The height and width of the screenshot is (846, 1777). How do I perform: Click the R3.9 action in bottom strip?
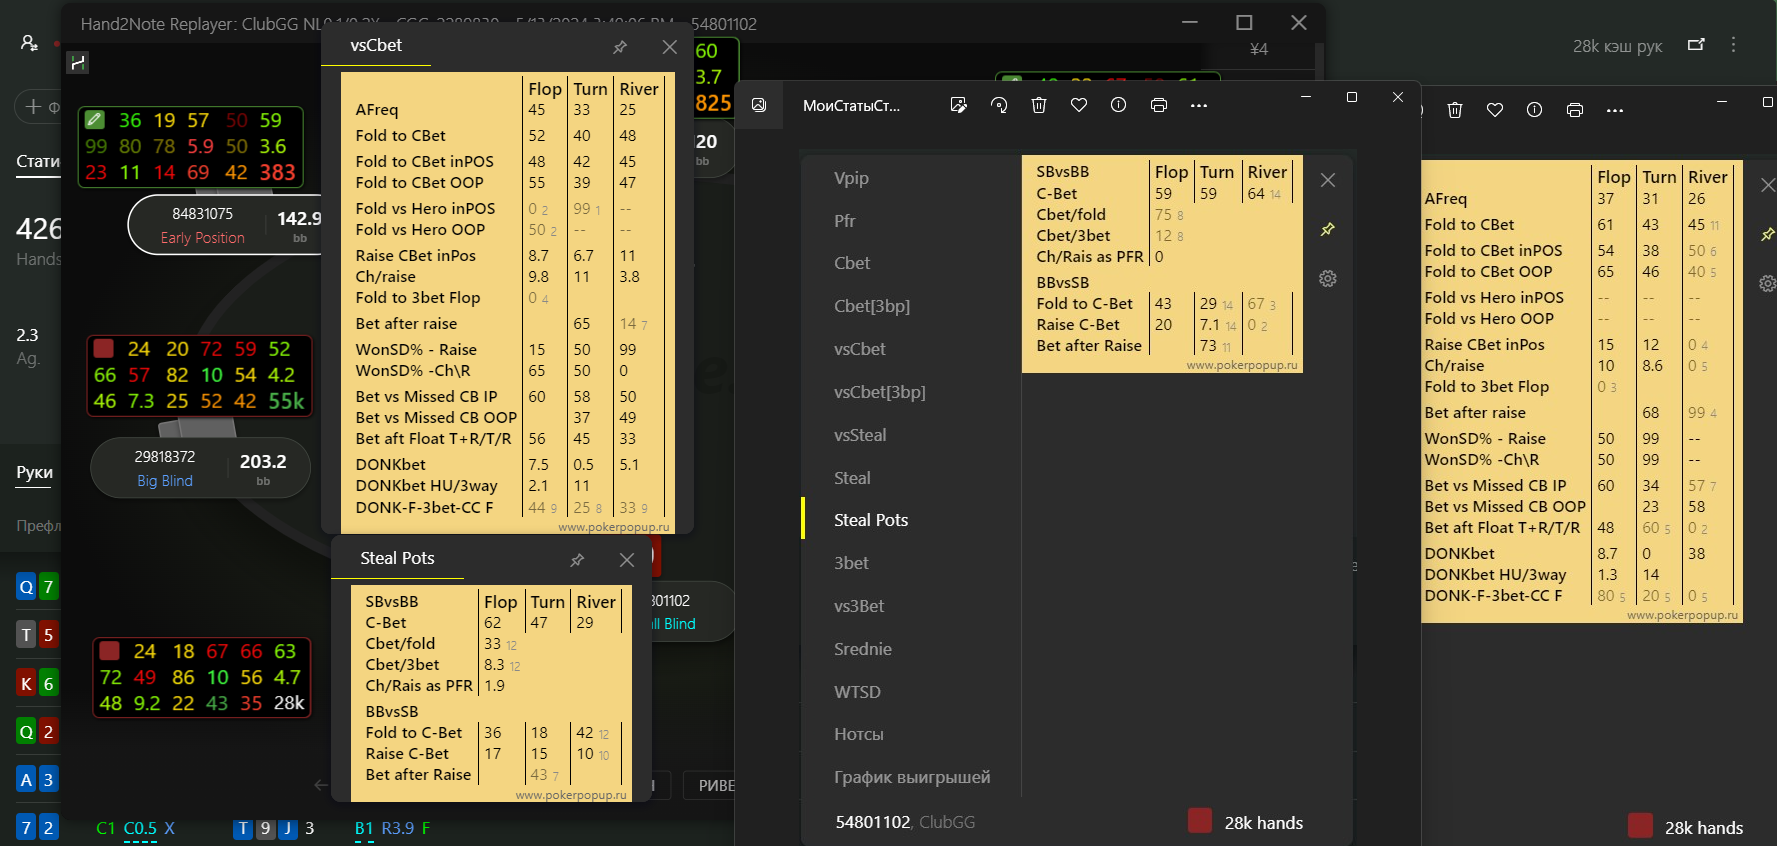[x=398, y=829]
